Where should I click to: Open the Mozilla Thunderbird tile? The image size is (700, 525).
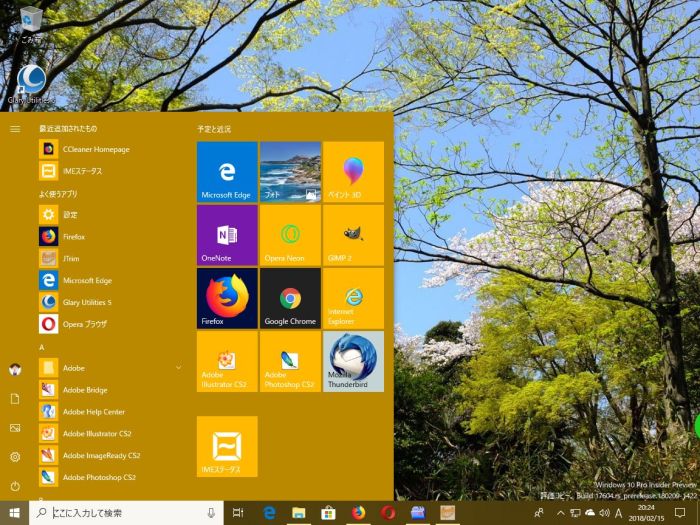(353, 361)
